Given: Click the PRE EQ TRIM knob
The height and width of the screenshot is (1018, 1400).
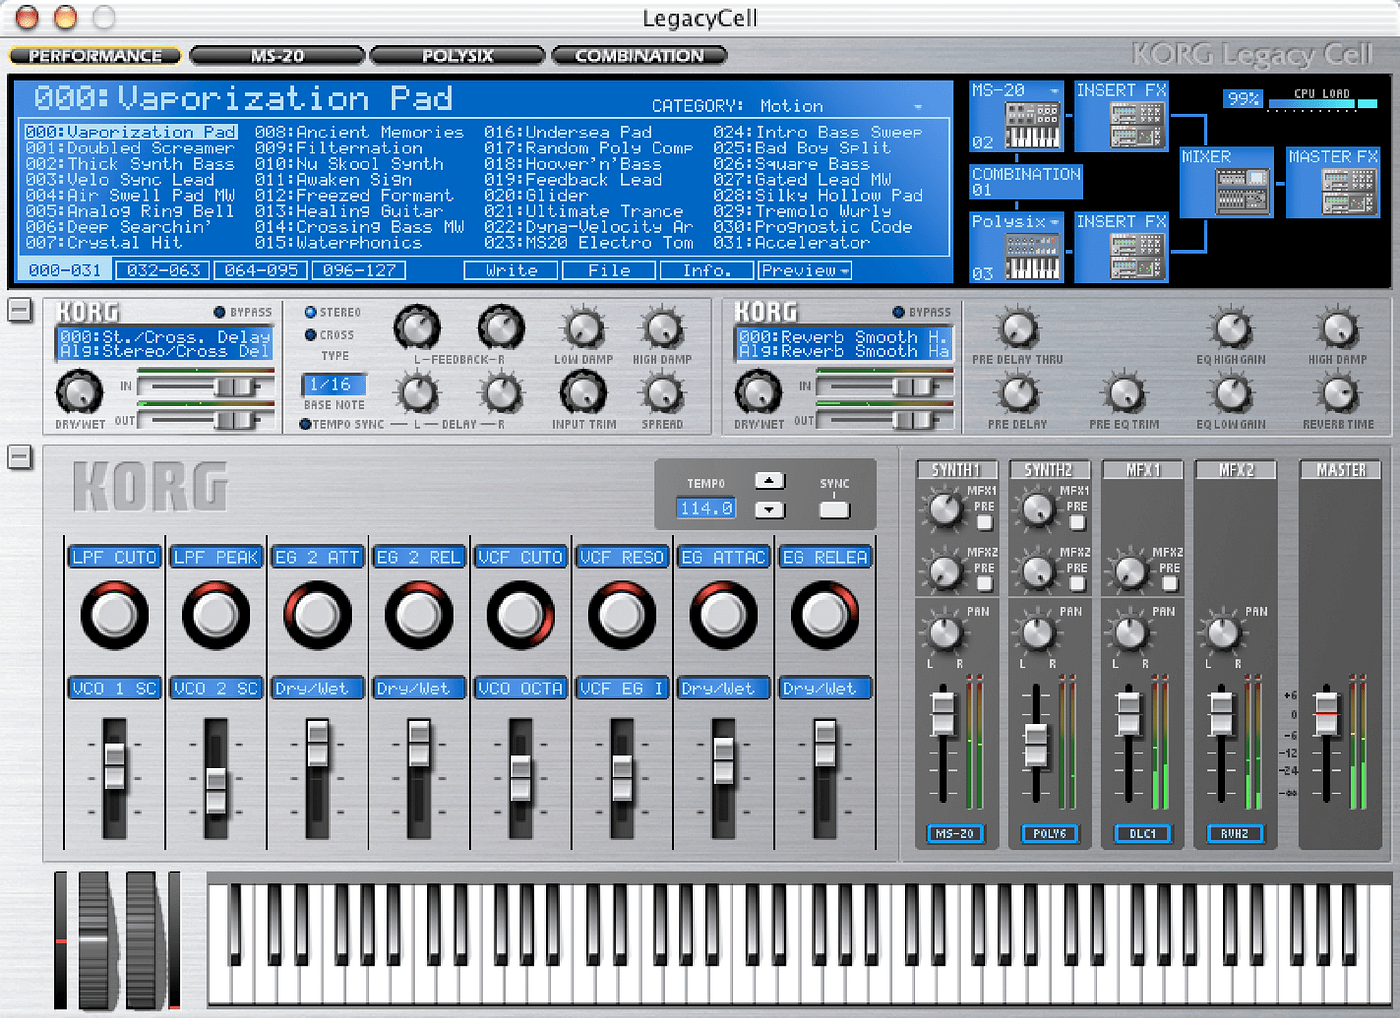Looking at the screenshot, I should coord(1125,394).
